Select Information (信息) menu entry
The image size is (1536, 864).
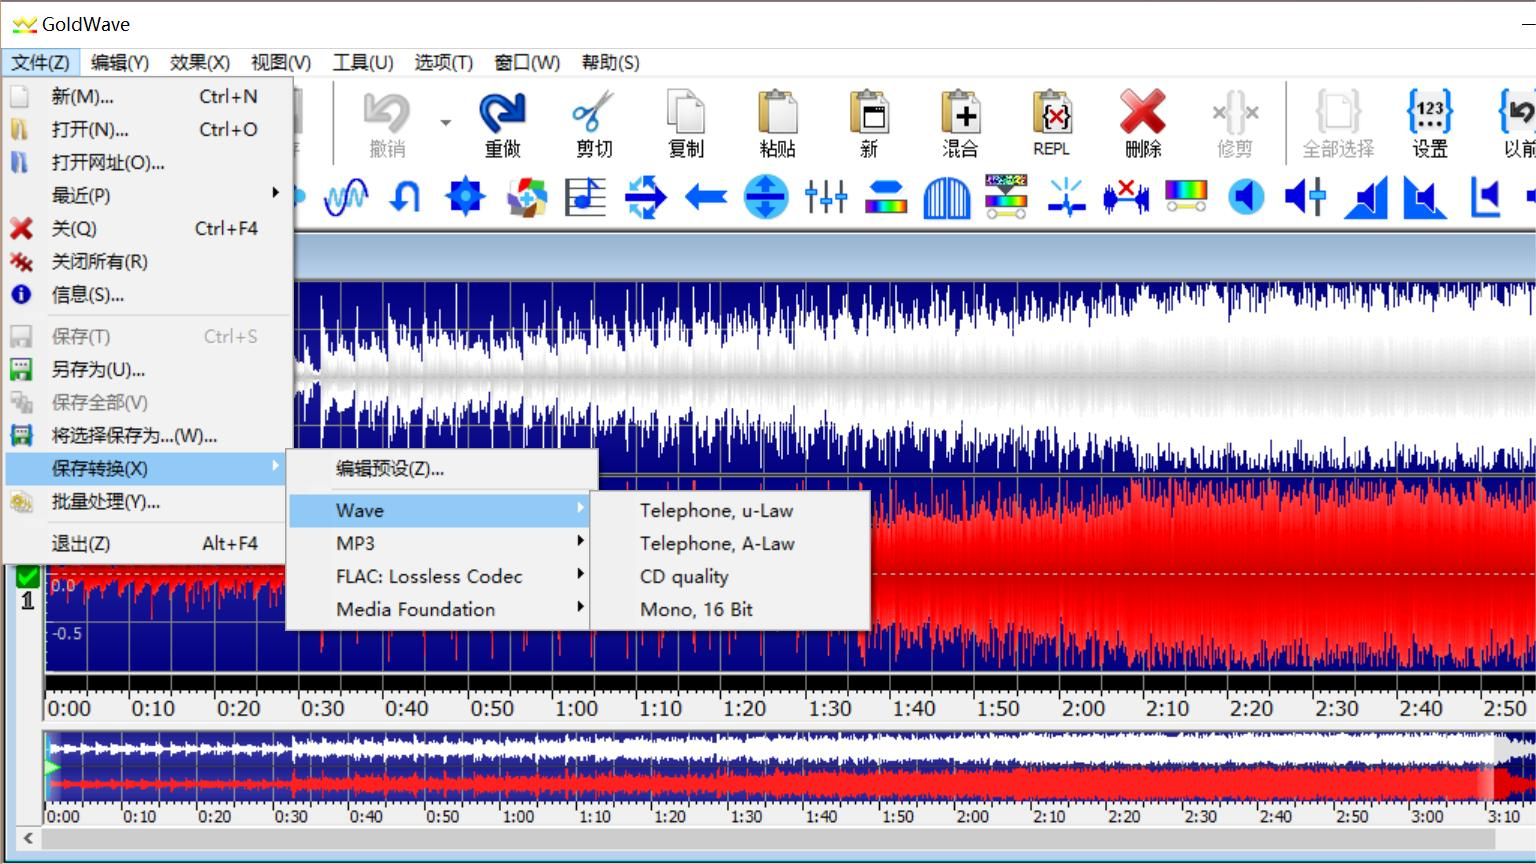coord(148,294)
